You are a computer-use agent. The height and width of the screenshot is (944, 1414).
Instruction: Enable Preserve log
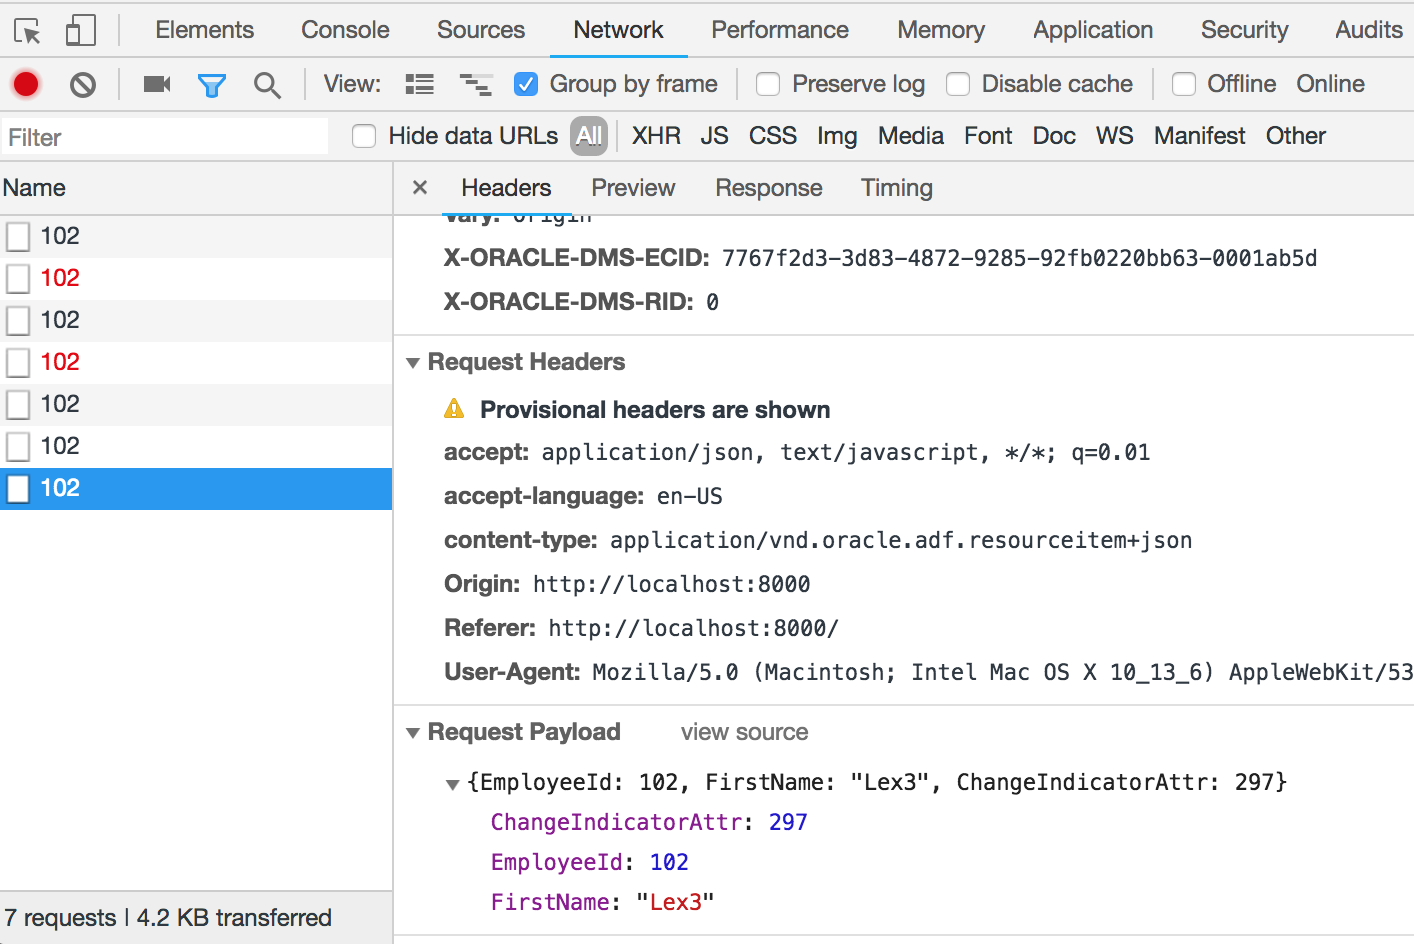coord(768,84)
